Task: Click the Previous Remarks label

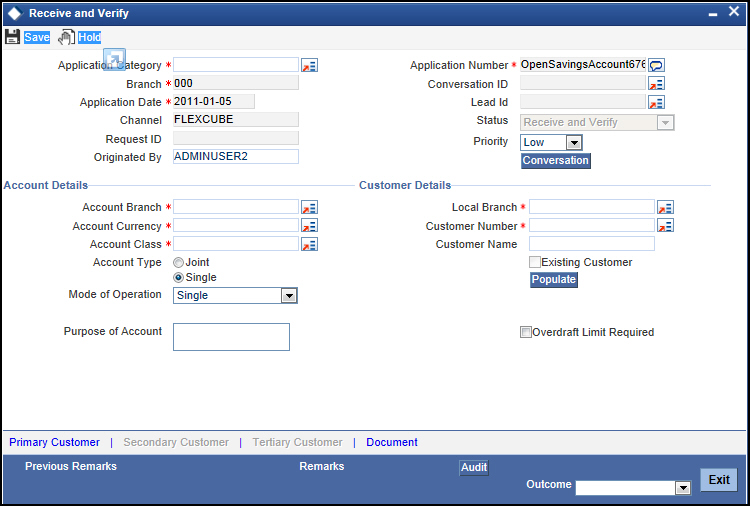Action: coord(71,466)
